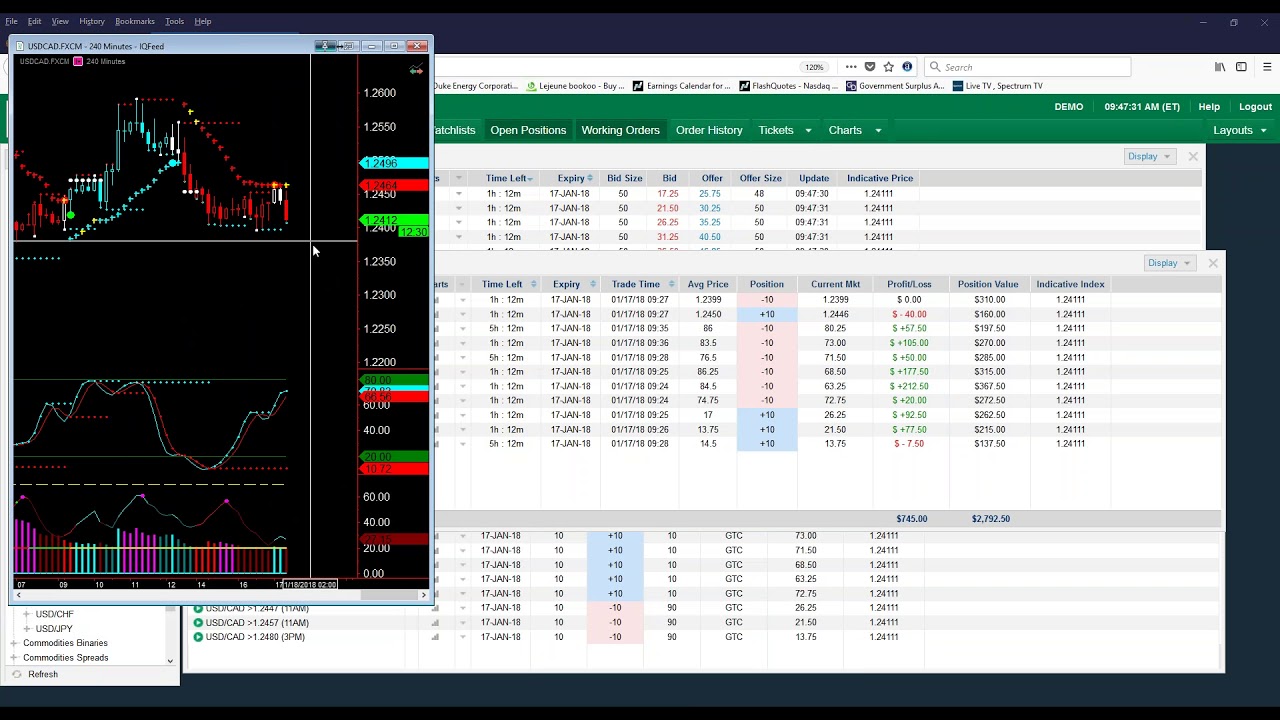Switch to the Order History tab

coord(709,130)
